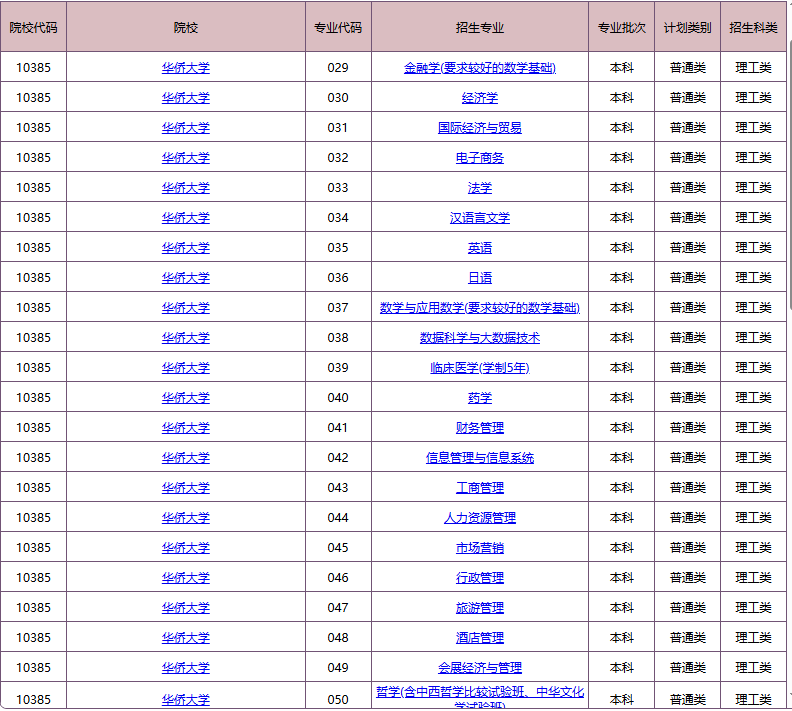Open 华侨大学 link in row 037
The image size is (792, 711).
185,308
